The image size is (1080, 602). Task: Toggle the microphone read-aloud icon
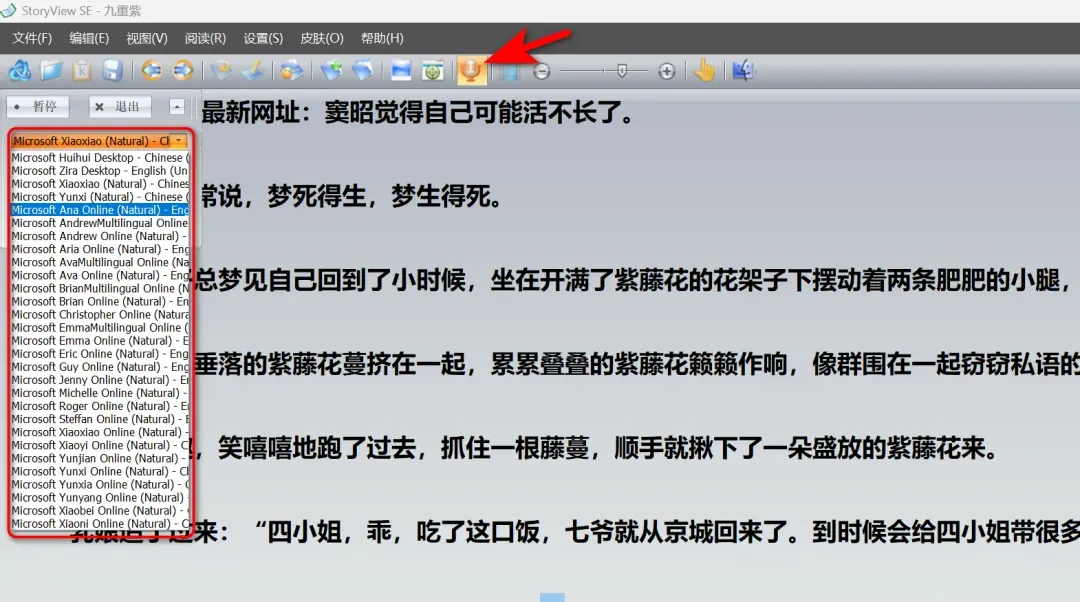(x=472, y=70)
